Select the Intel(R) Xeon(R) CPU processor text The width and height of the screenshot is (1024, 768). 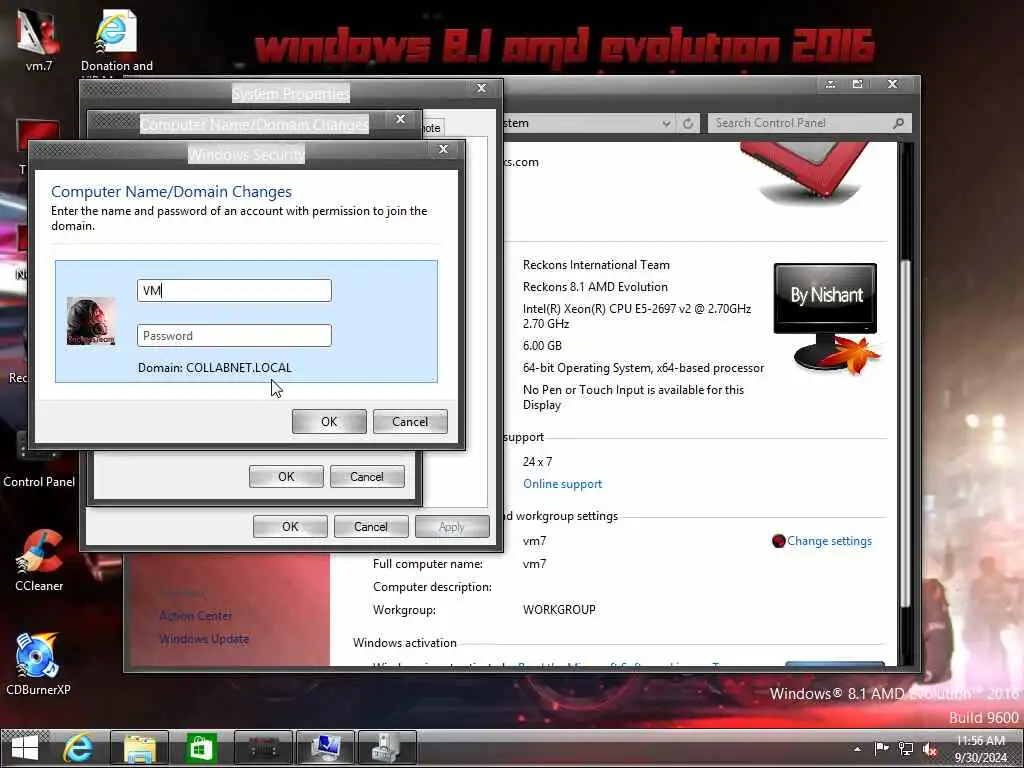[x=637, y=316]
